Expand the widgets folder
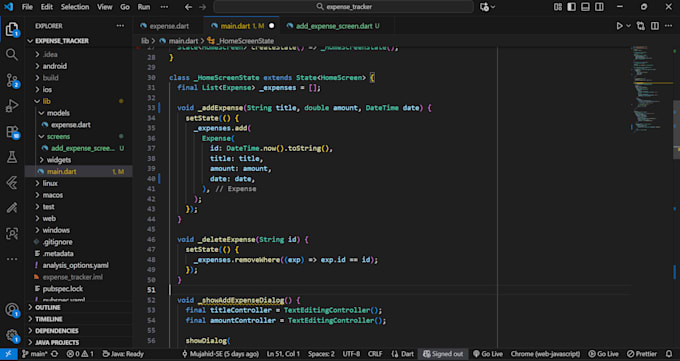Screen dimensions: 680x361 pyautogui.click(x=59, y=160)
